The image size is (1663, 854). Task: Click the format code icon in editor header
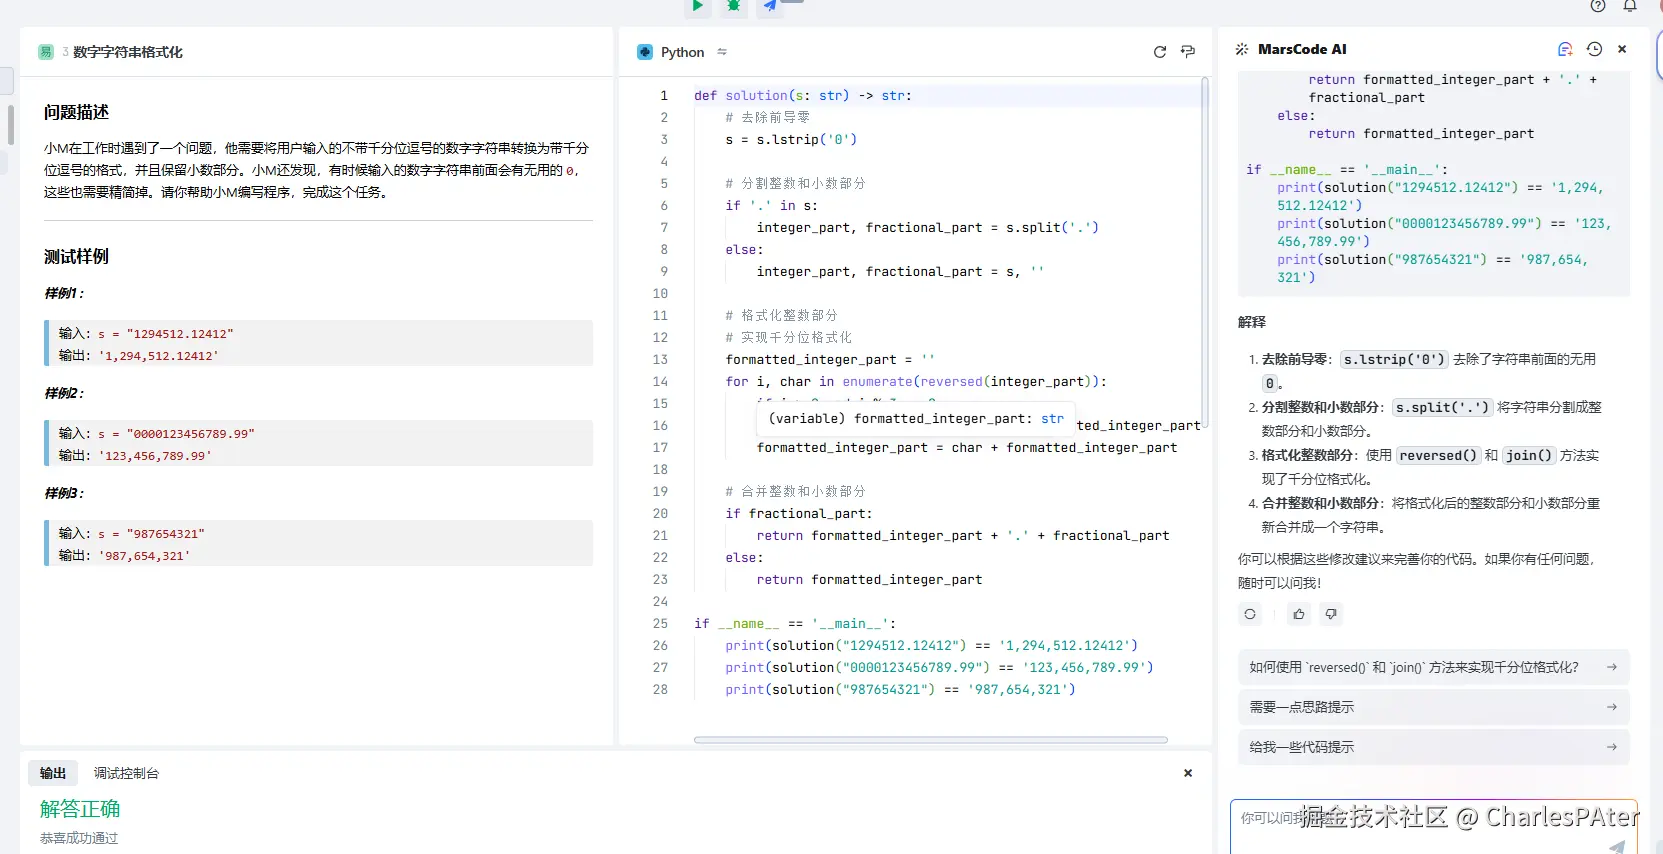click(1188, 52)
